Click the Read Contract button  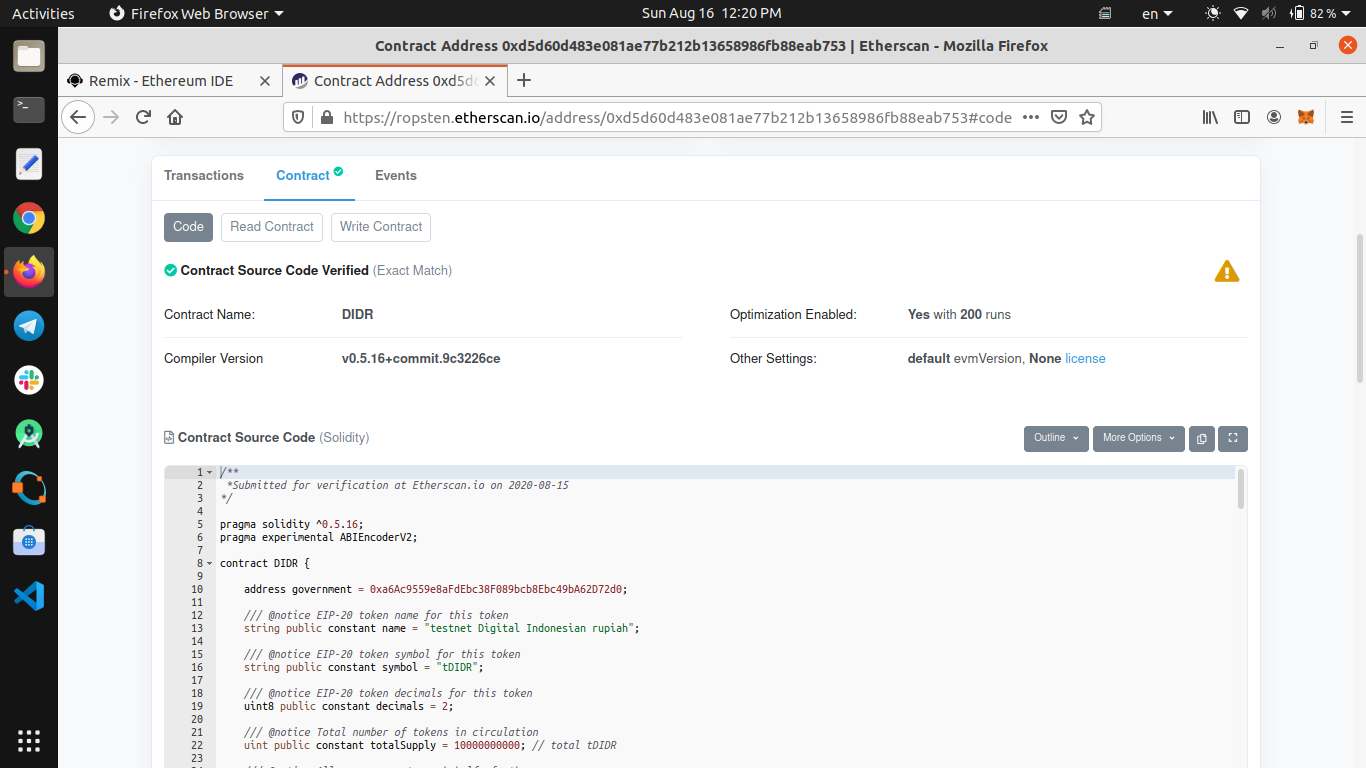click(x=272, y=227)
